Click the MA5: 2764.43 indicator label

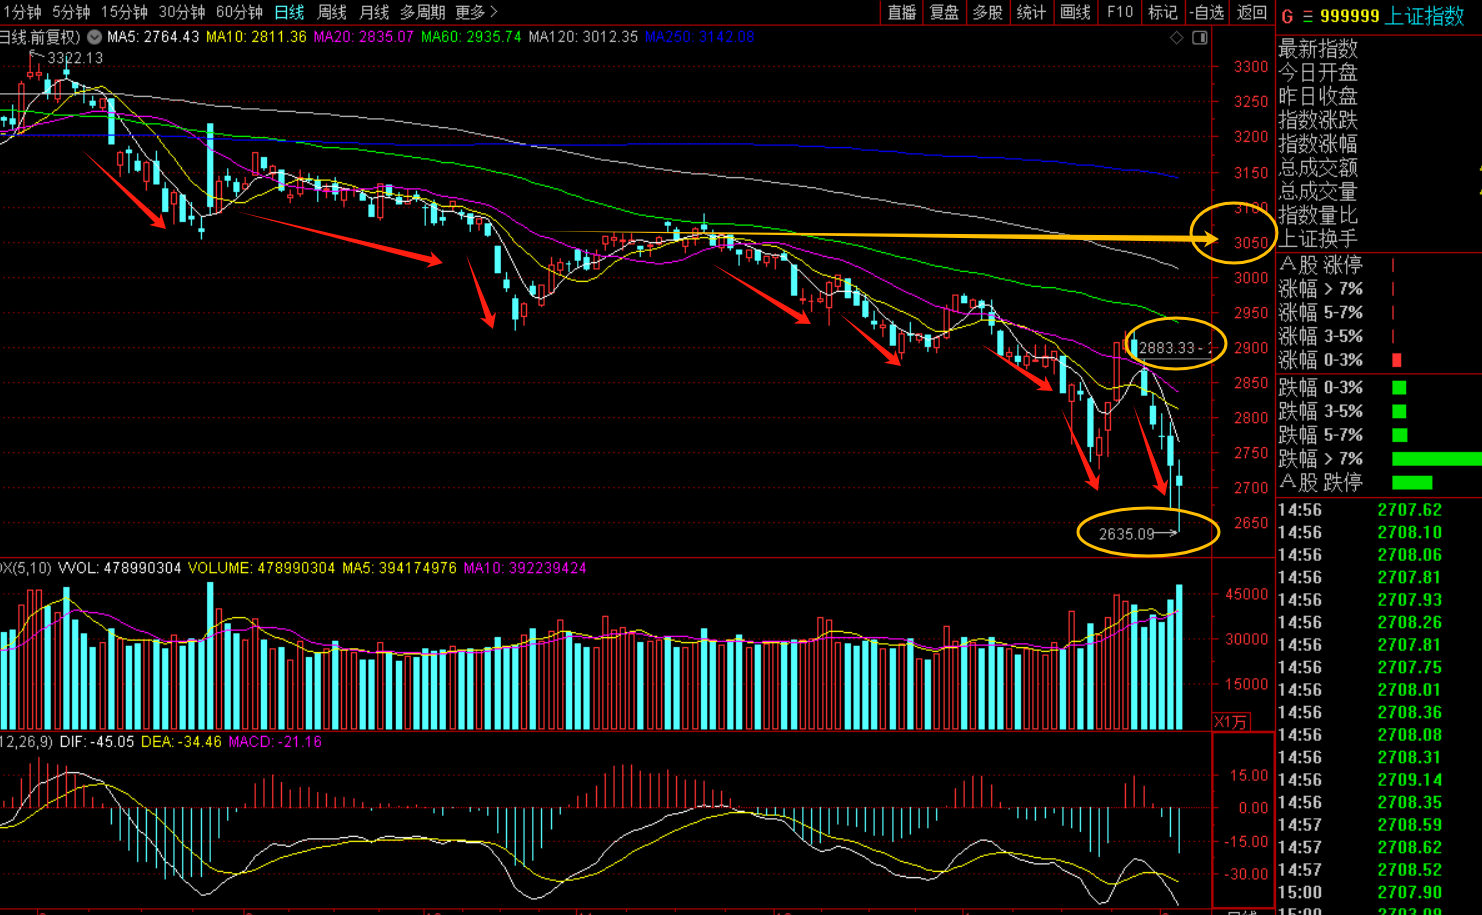pyautogui.click(x=153, y=37)
